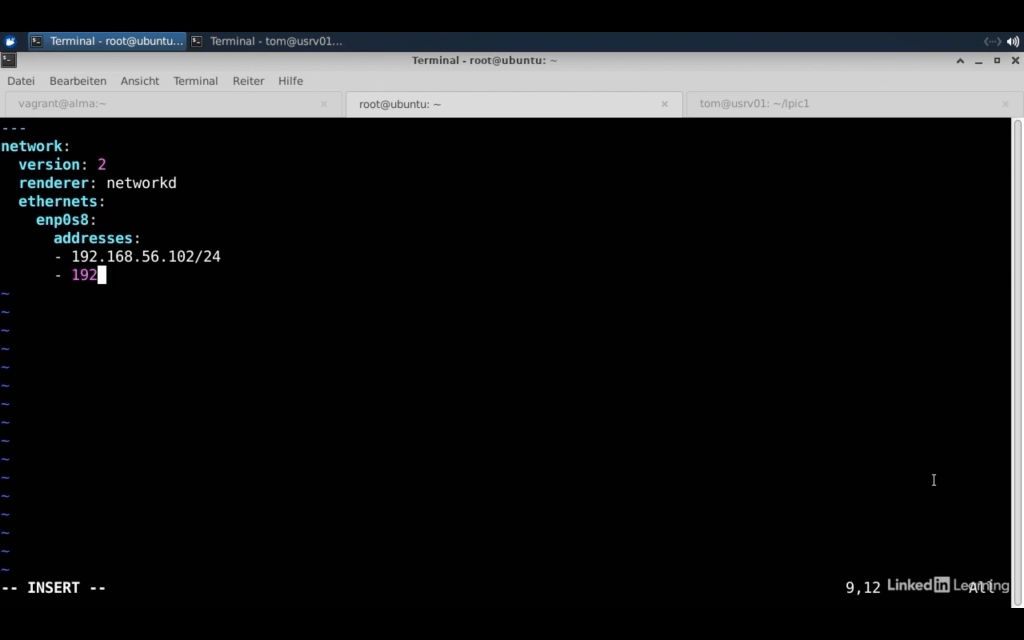Expand the Ansicht menu
This screenshot has width=1024, height=640.
point(140,81)
